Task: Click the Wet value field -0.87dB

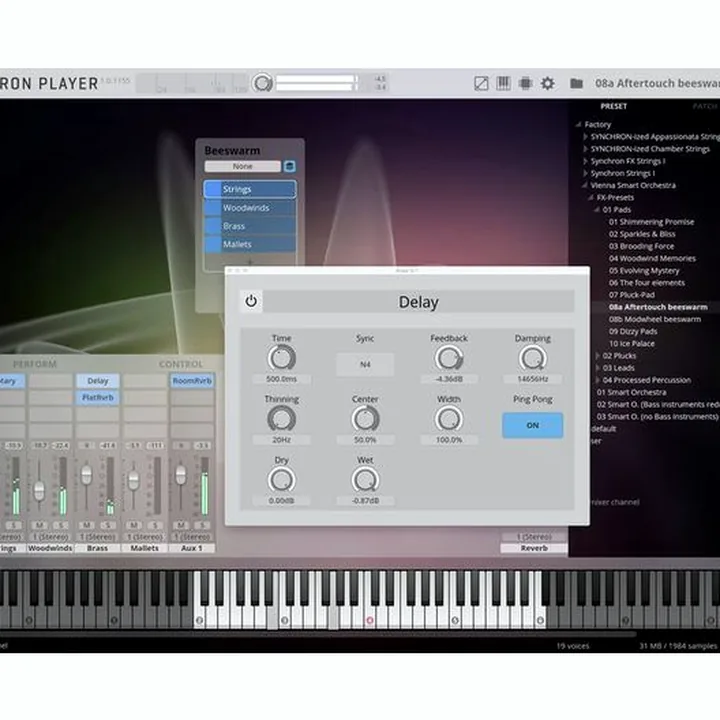Action: tap(365, 501)
